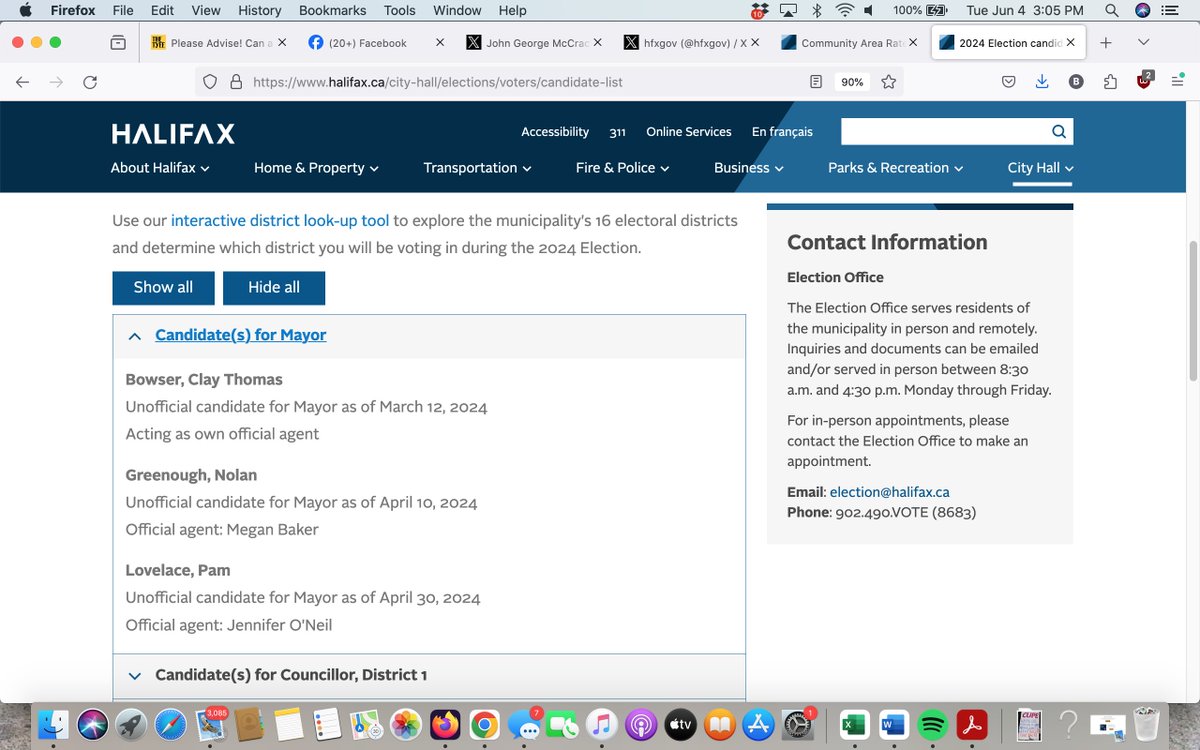Image resolution: width=1200 pixels, height=750 pixels.
Task: Open a new tab with the plus icon
Action: (x=1106, y=42)
